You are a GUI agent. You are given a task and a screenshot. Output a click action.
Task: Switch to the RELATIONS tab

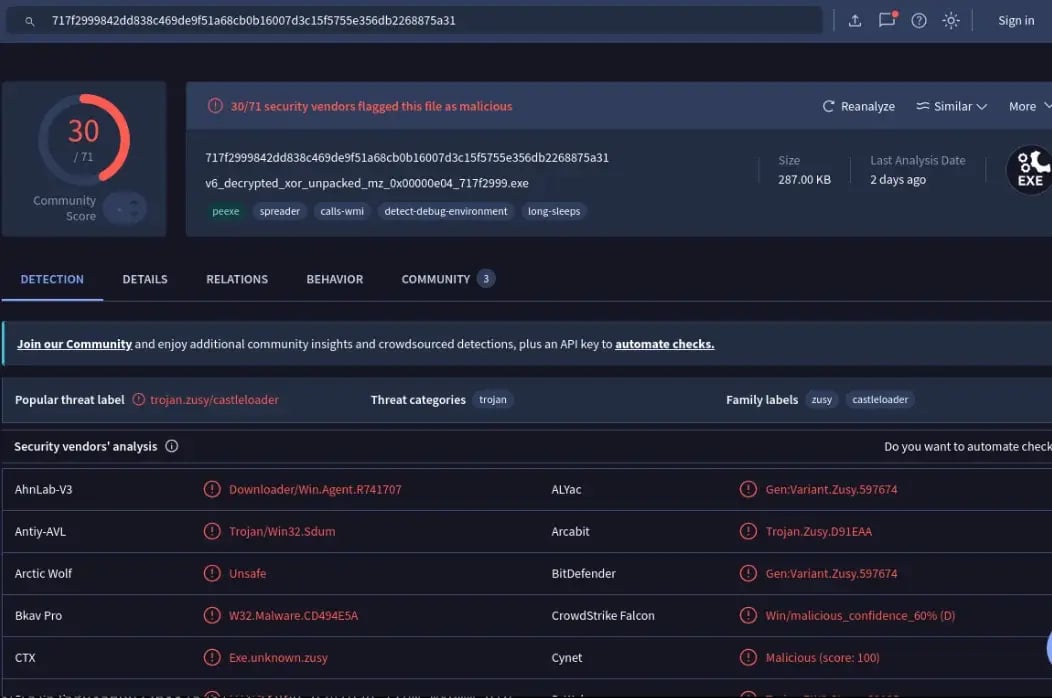(237, 279)
